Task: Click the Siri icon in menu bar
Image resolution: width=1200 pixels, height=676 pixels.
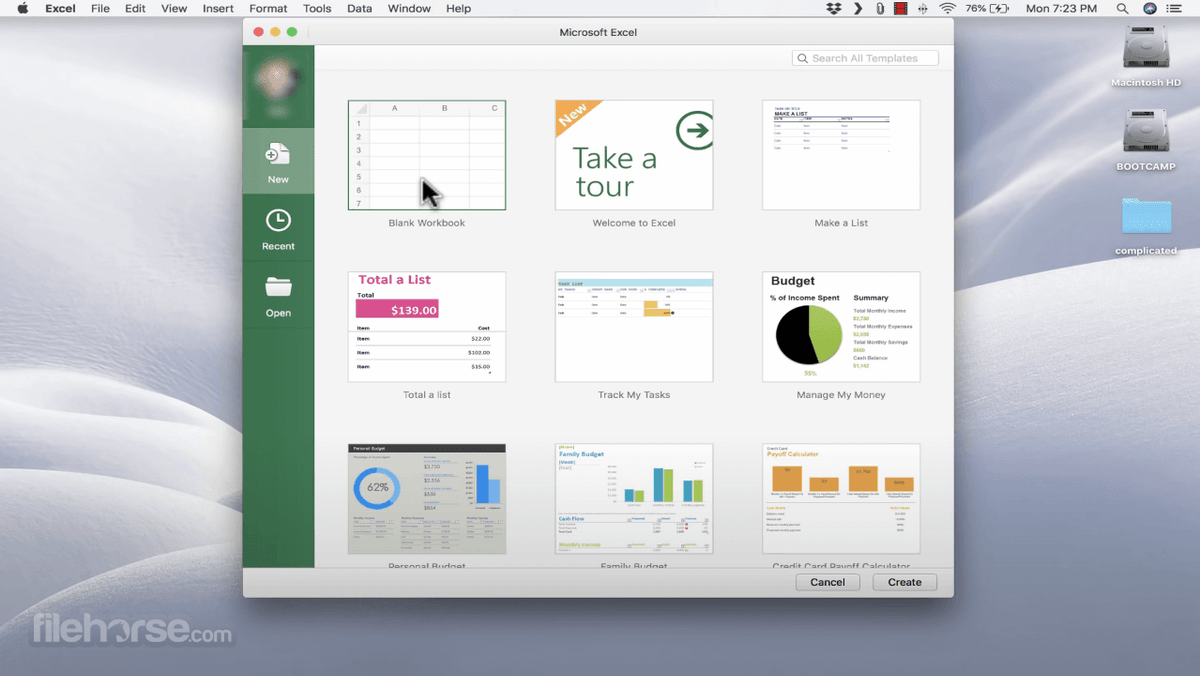Action: pyautogui.click(x=1150, y=9)
